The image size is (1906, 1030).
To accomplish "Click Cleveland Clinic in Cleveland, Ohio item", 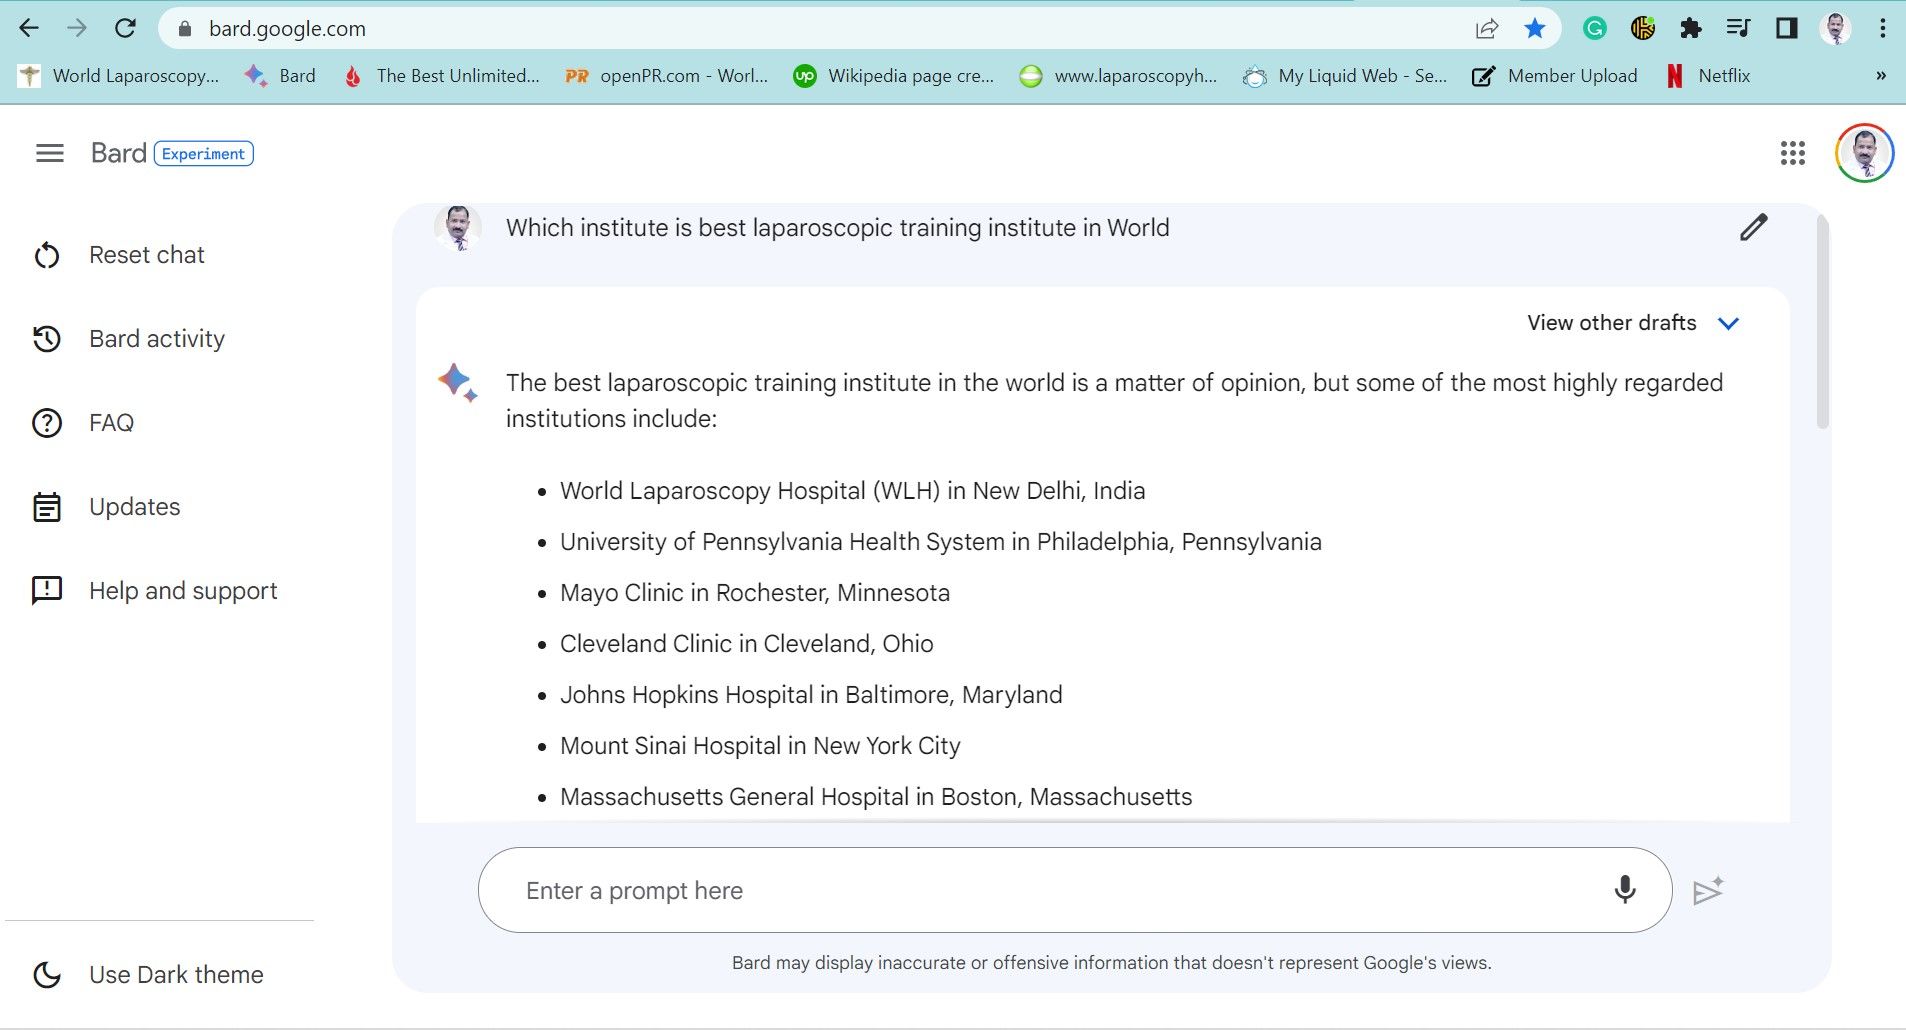I will tap(747, 644).
